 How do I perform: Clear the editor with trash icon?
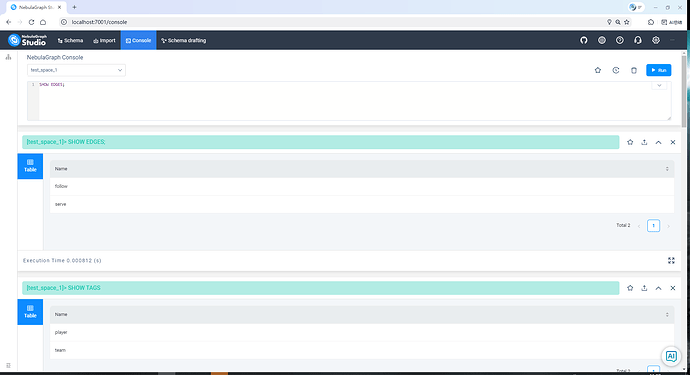(634, 70)
